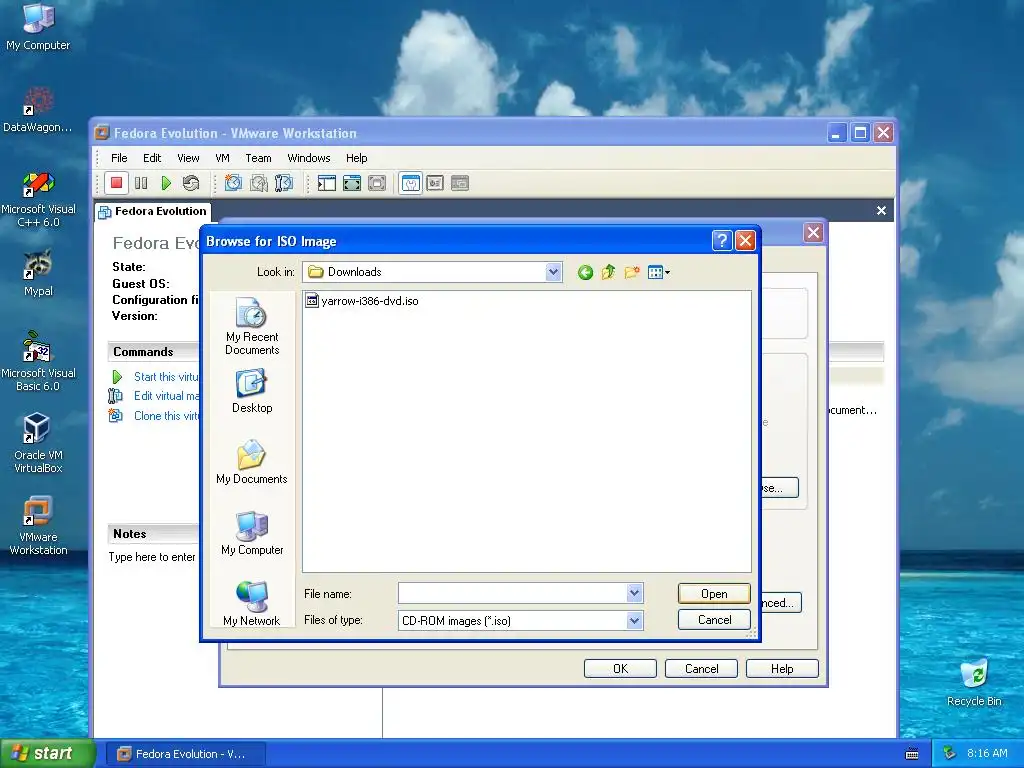1024x768 pixels.
Task: Open the Windows menu
Action: (x=308, y=158)
